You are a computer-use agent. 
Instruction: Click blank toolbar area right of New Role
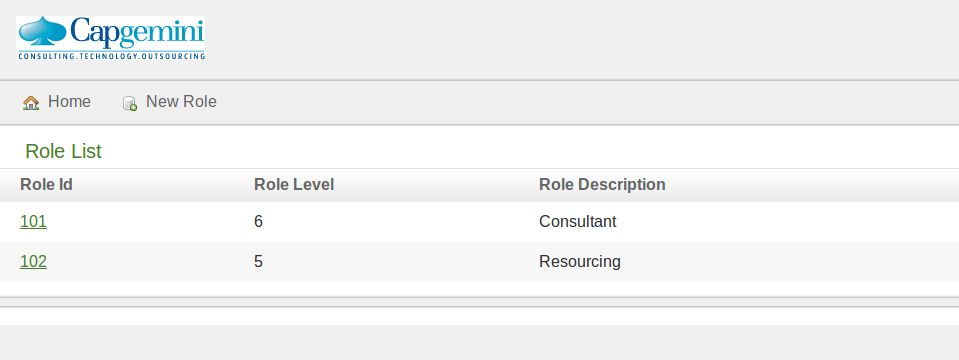click(x=587, y=102)
